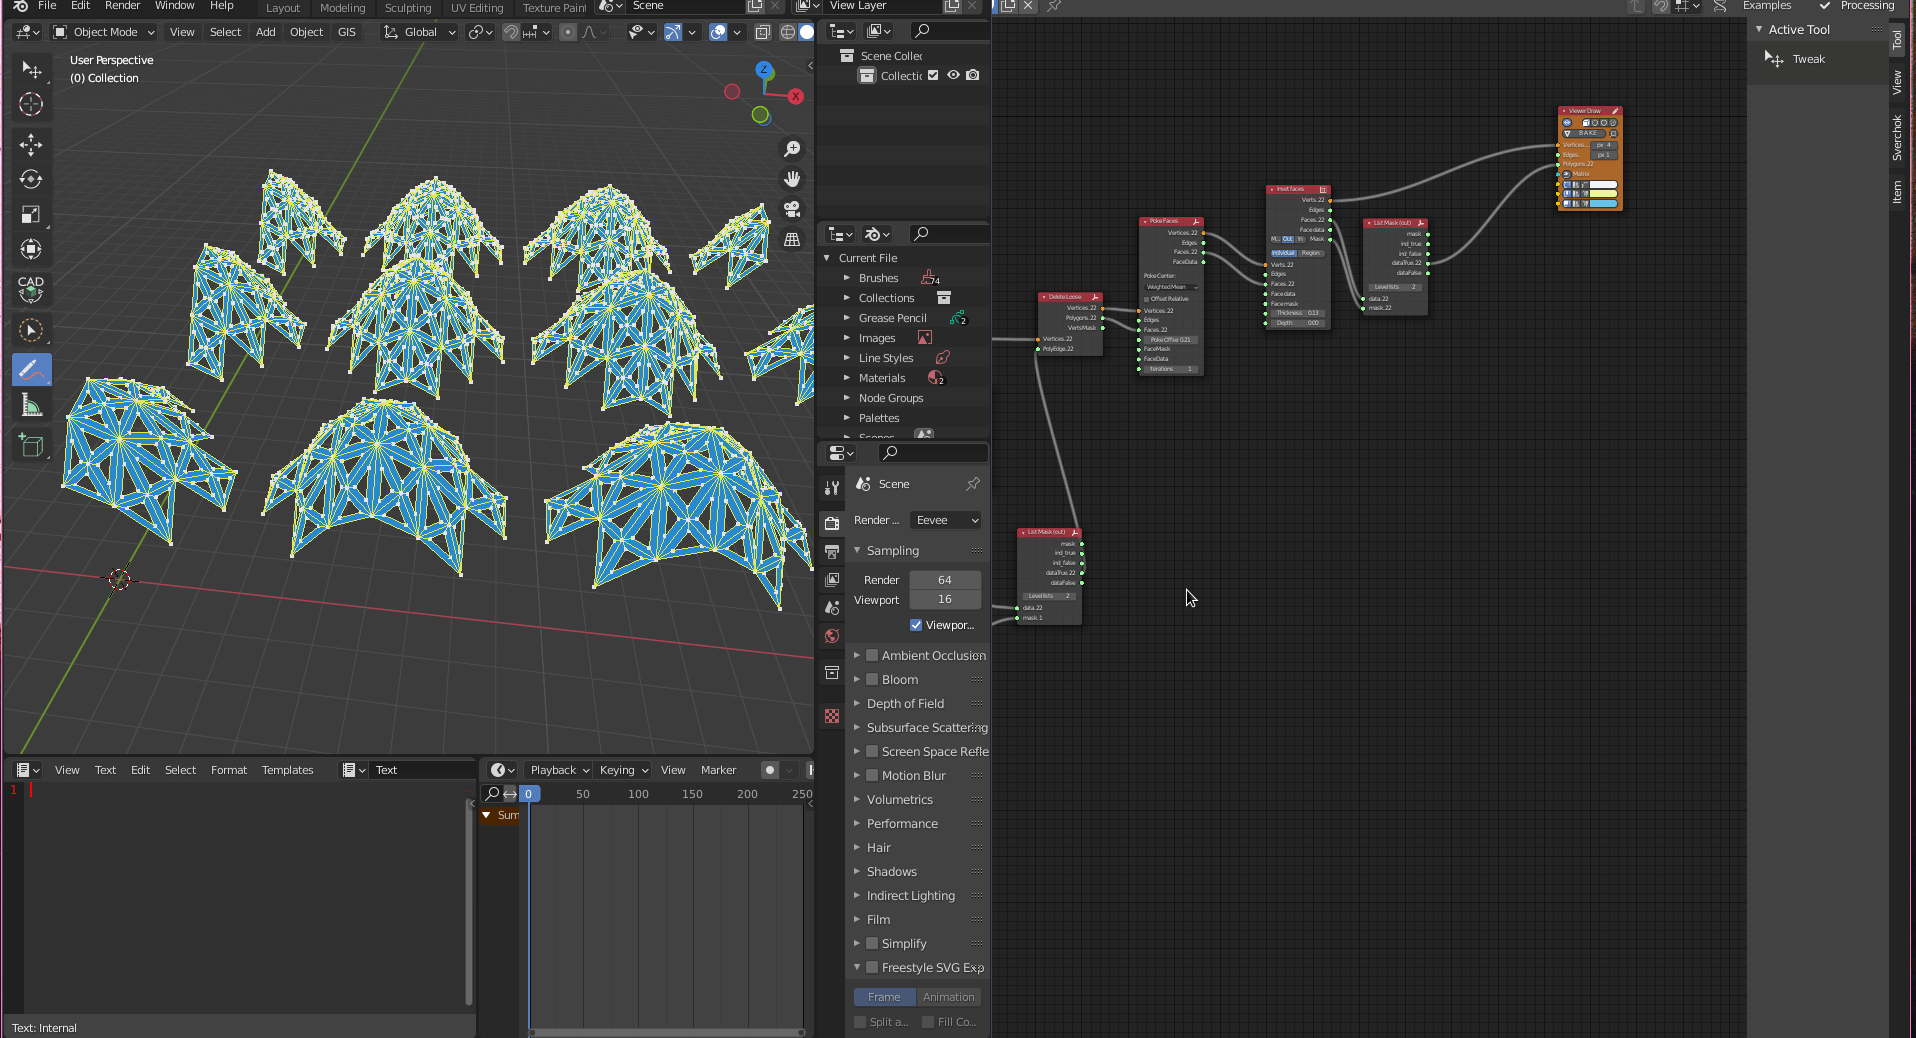Open the Scene properties tab icon
1916x1038 pixels.
click(x=832, y=607)
